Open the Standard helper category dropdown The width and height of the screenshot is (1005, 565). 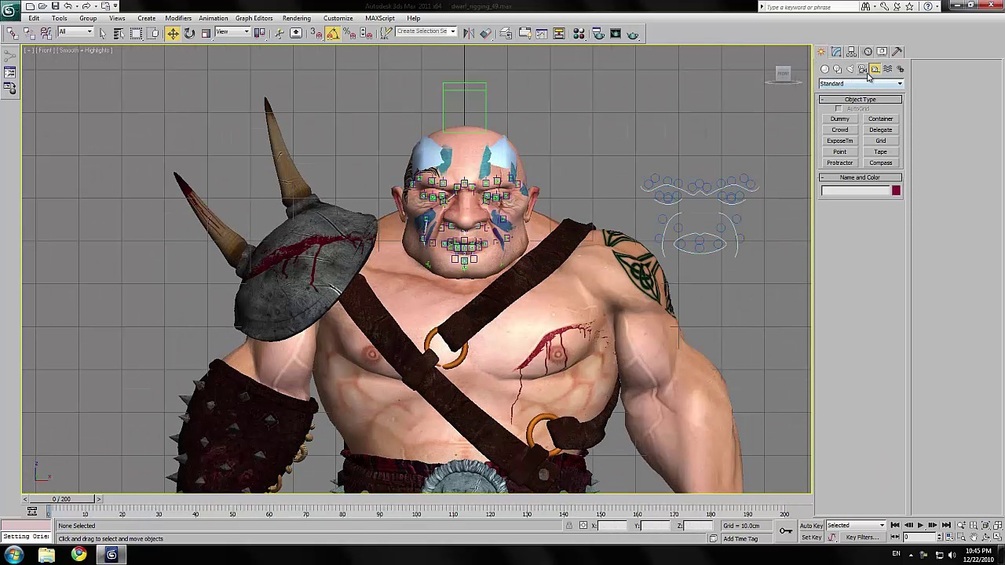tap(861, 83)
